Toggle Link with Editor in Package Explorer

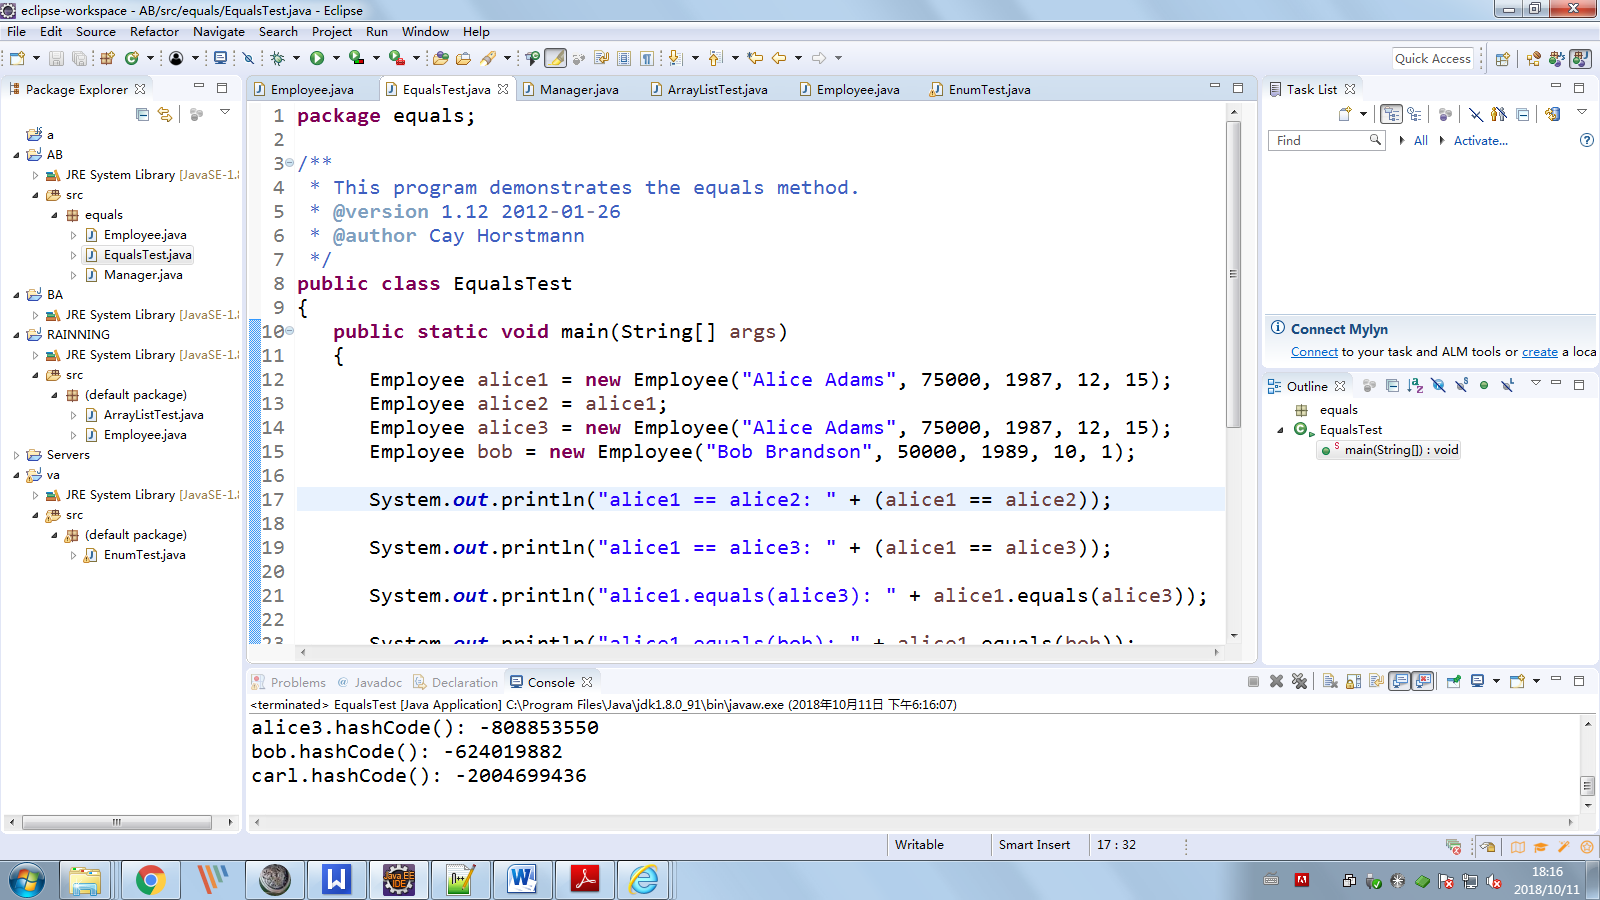tap(165, 114)
